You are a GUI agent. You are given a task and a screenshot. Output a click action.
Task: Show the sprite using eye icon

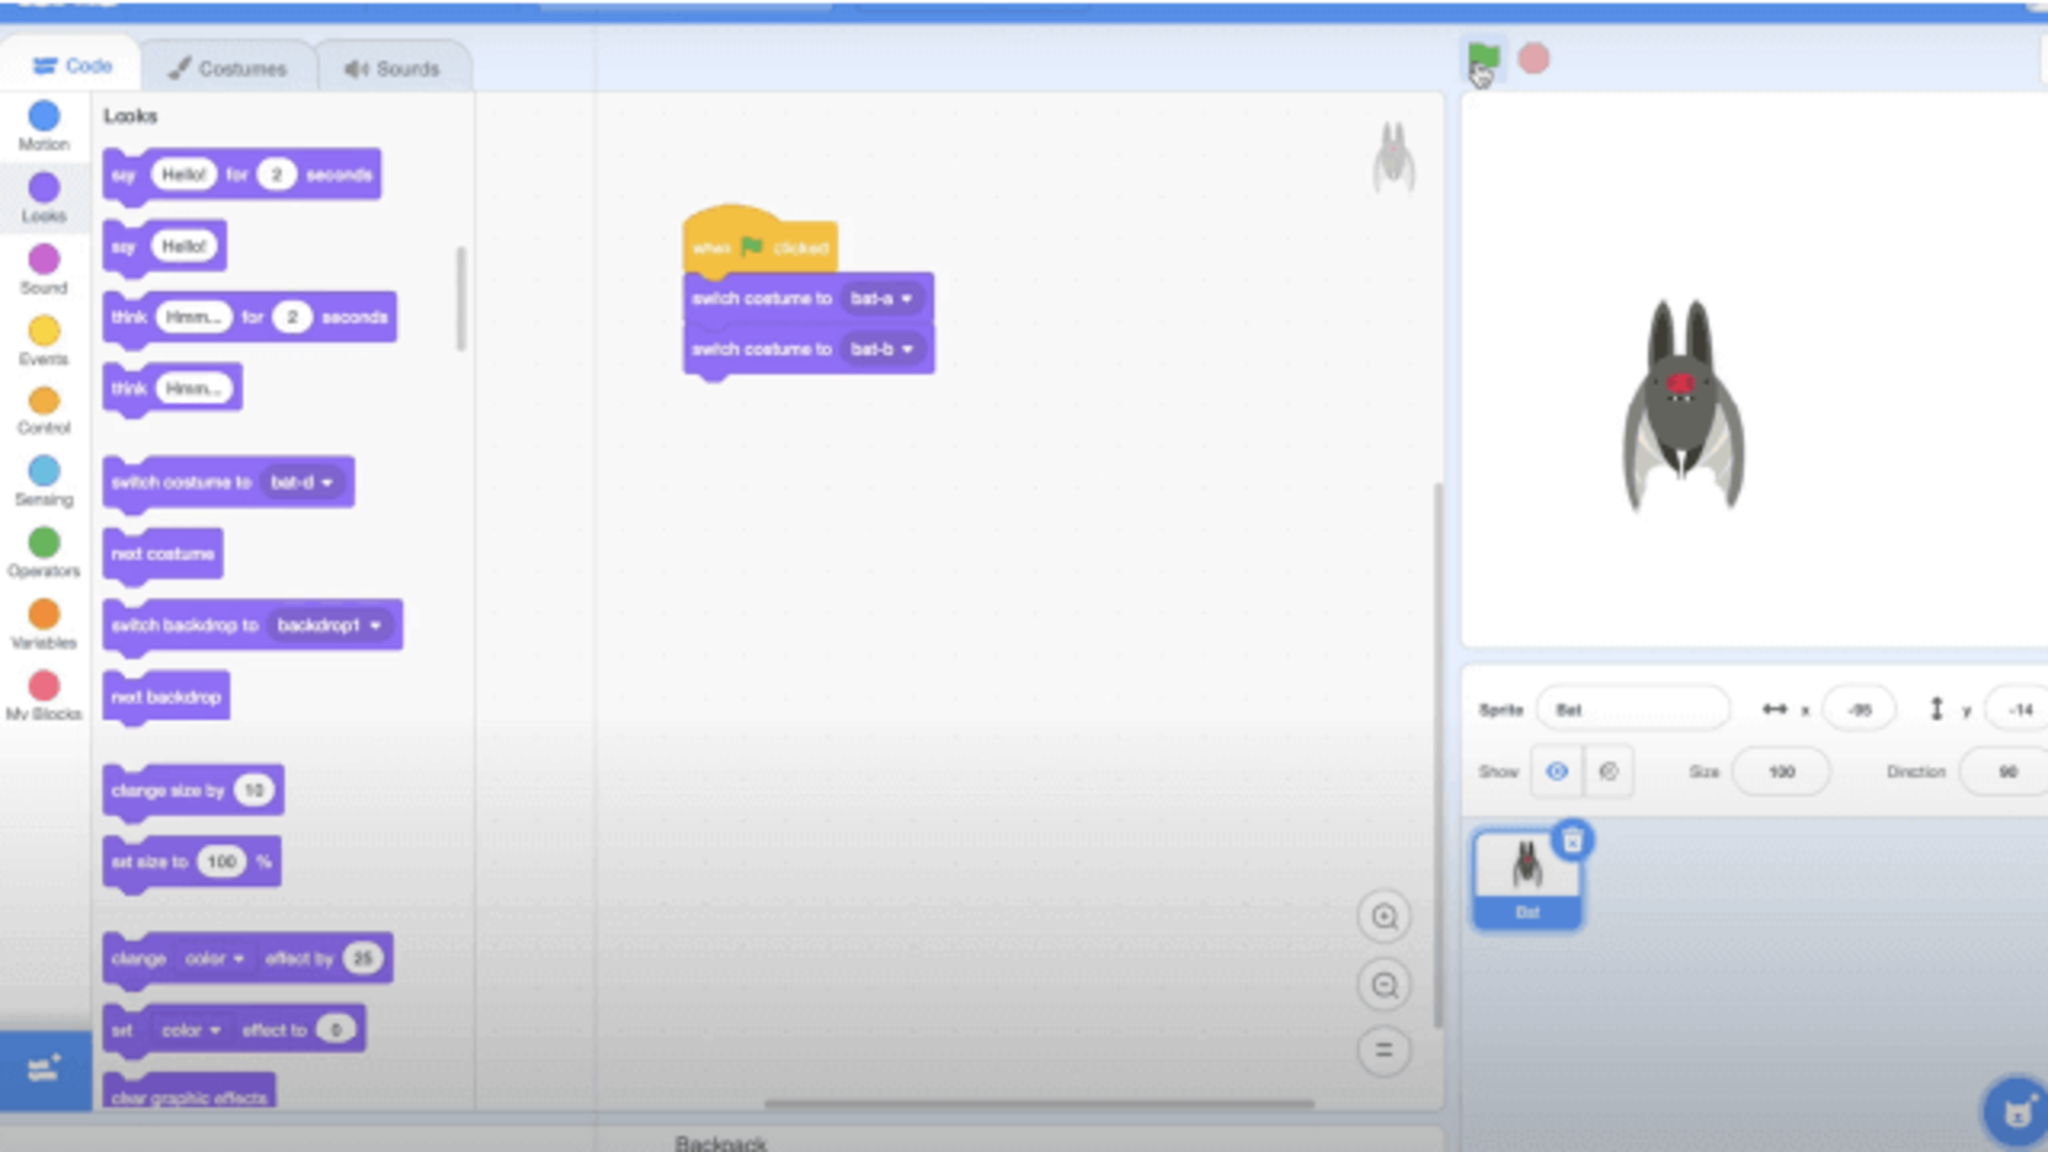pos(1557,771)
